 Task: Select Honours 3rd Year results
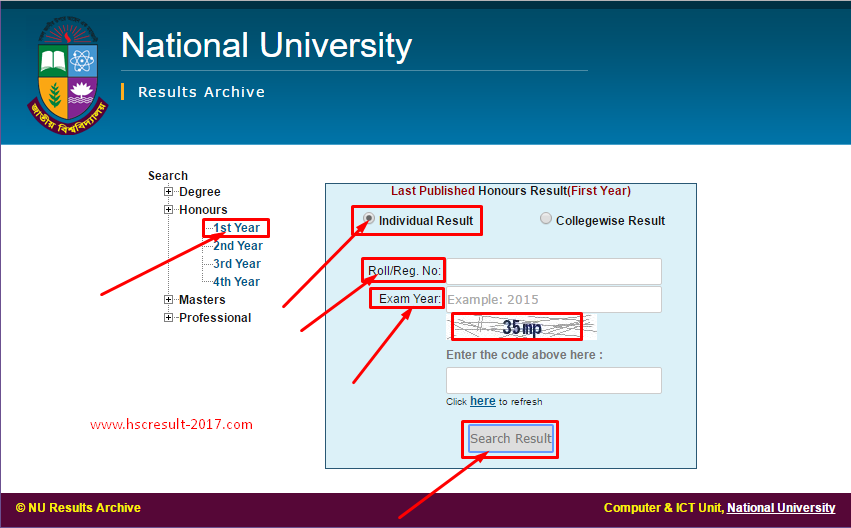(237, 264)
